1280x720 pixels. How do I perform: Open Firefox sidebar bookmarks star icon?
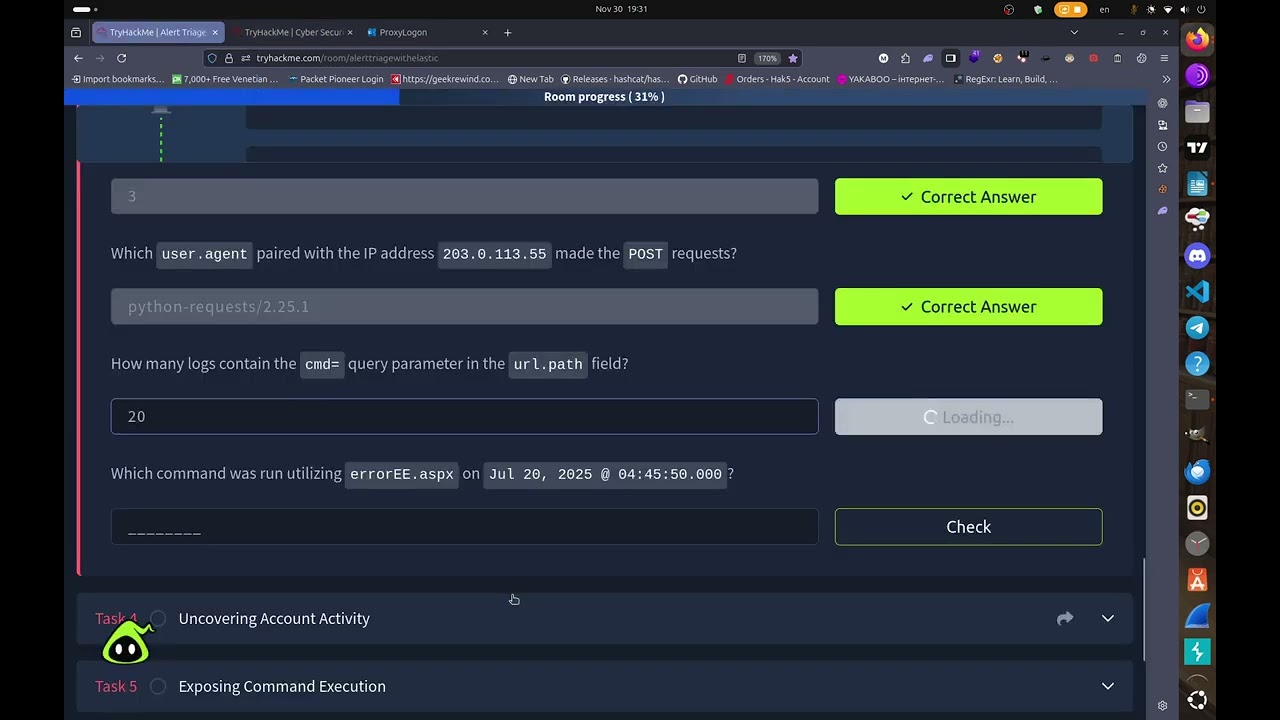pyautogui.click(x=1162, y=168)
